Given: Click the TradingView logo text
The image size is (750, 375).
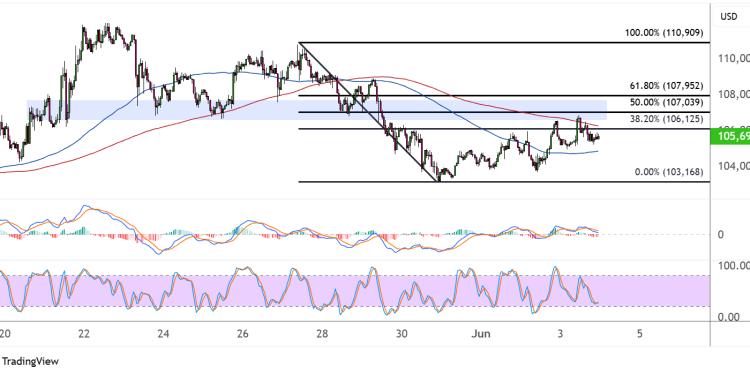Looking at the screenshot, I should [31, 361].
